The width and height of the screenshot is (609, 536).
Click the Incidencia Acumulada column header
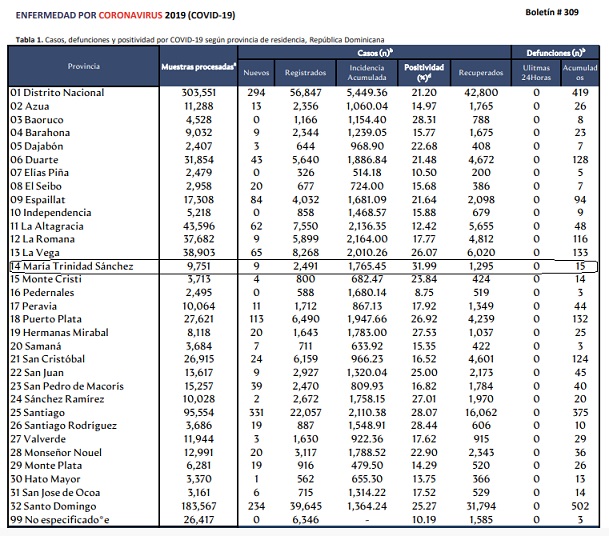(x=362, y=72)
